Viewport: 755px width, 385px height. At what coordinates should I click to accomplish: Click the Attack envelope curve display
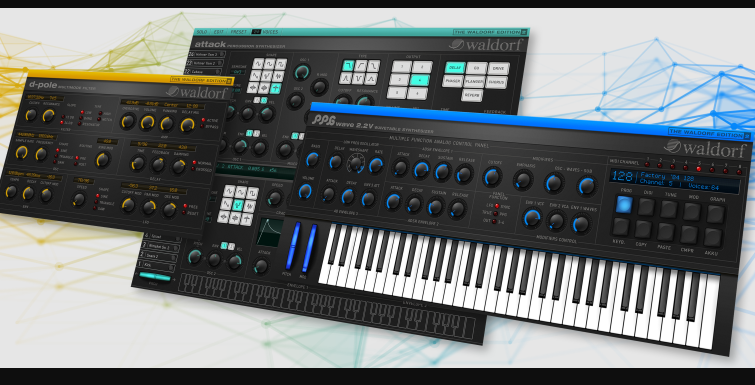pos(270,233)
